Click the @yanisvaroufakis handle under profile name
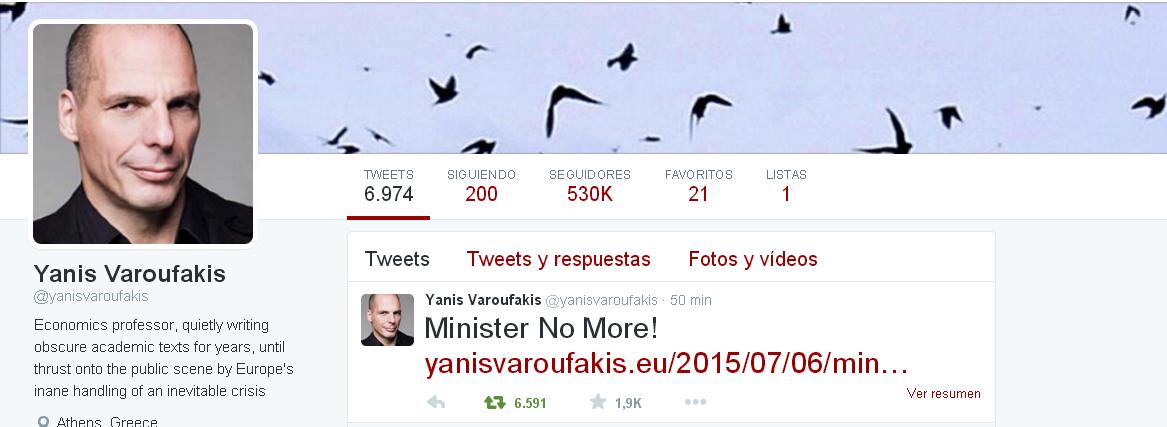 [91, 296]
